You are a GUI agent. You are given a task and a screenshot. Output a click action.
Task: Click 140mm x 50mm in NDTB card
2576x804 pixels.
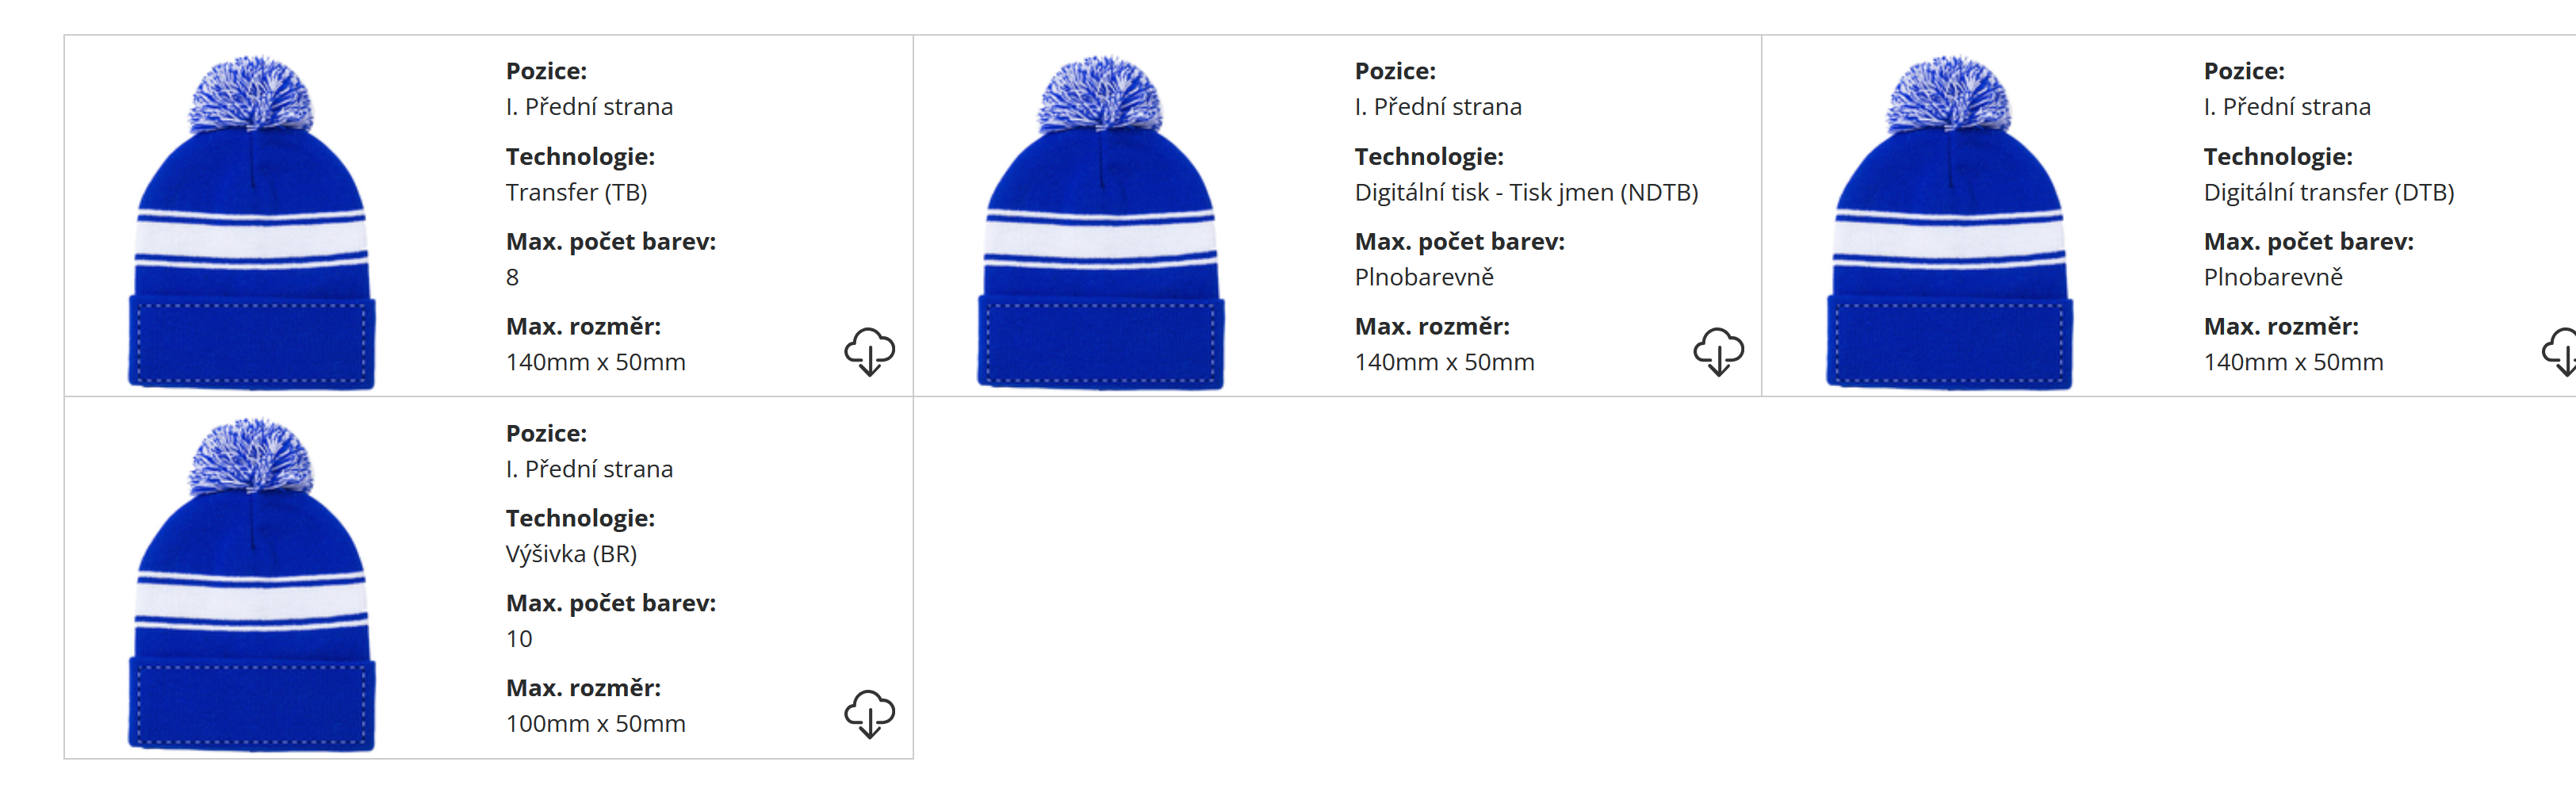click(1444, 362)
